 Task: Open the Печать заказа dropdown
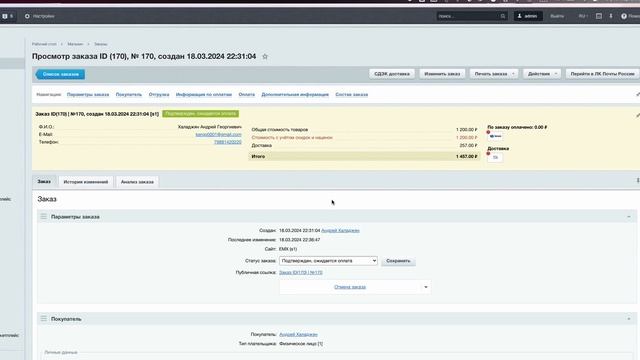[493, 74]
